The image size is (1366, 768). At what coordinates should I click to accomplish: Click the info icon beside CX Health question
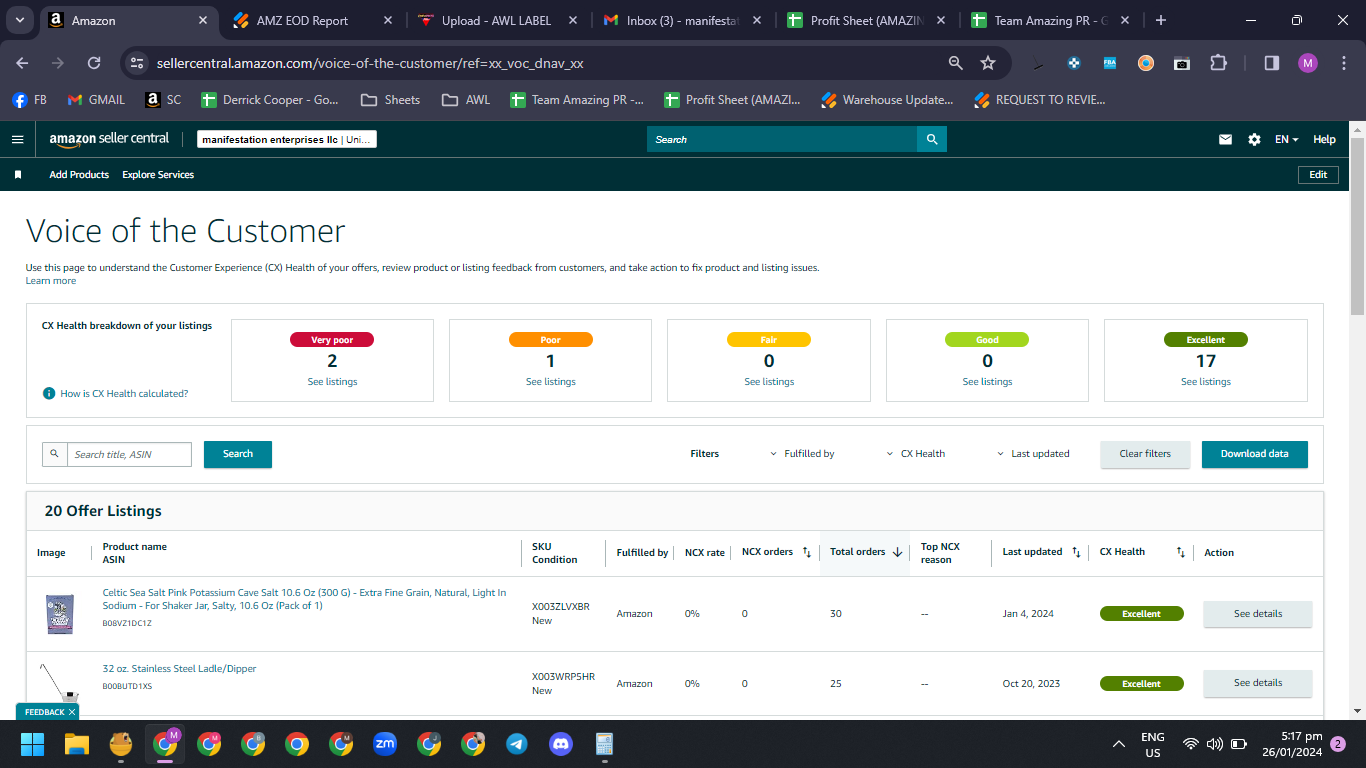point(49,394)
